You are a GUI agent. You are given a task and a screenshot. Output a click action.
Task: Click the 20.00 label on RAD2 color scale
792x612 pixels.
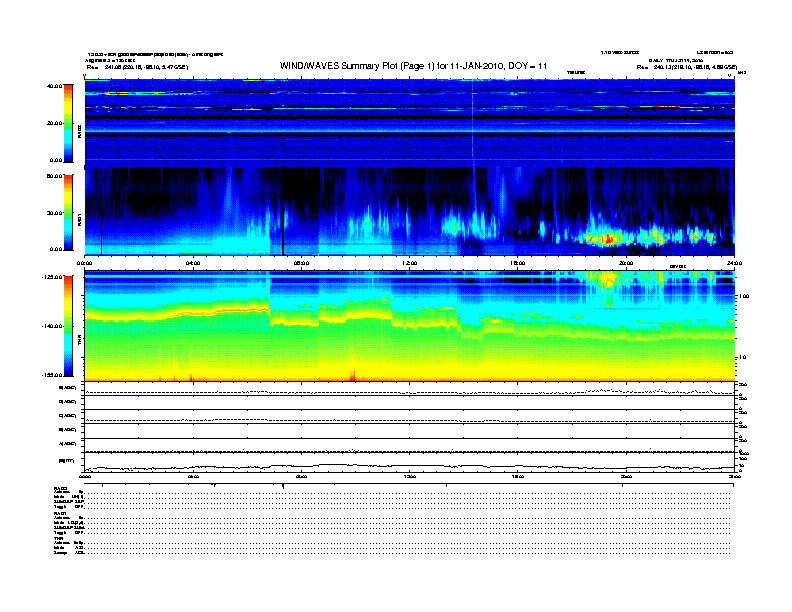(54, 123)
